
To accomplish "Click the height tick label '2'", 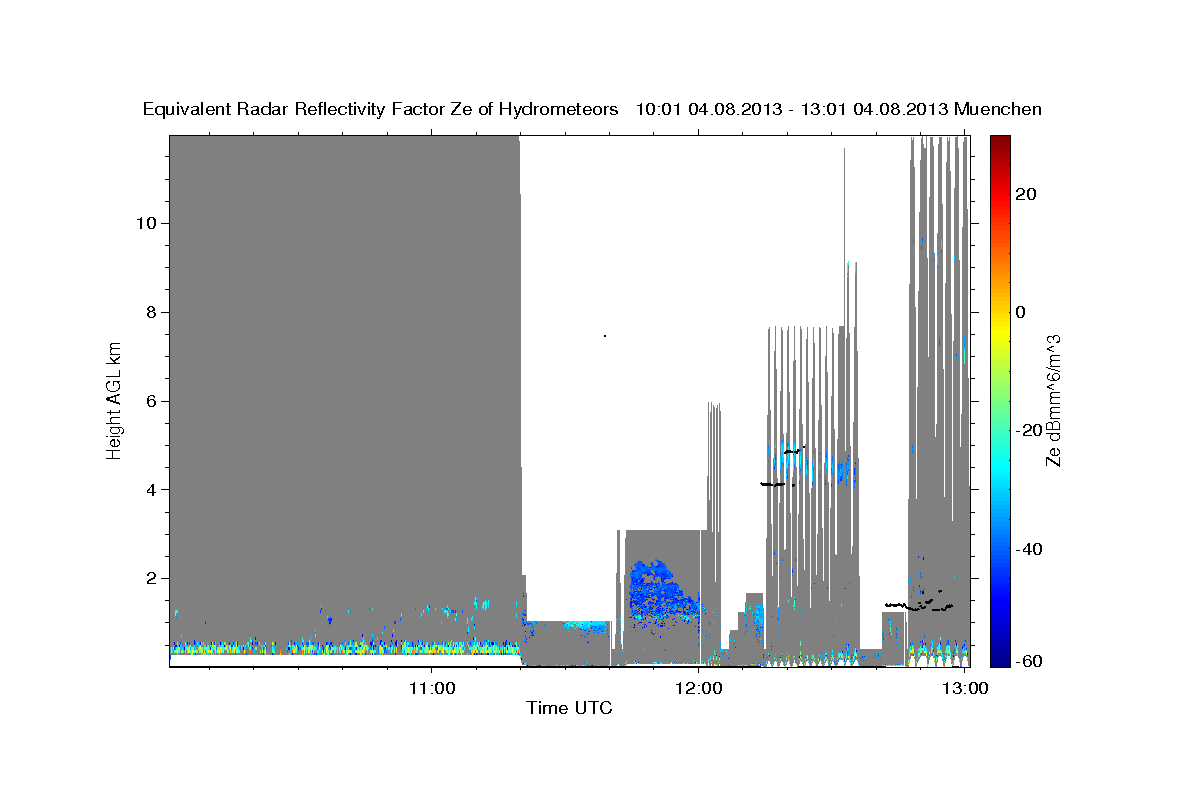I will point(151,579).
